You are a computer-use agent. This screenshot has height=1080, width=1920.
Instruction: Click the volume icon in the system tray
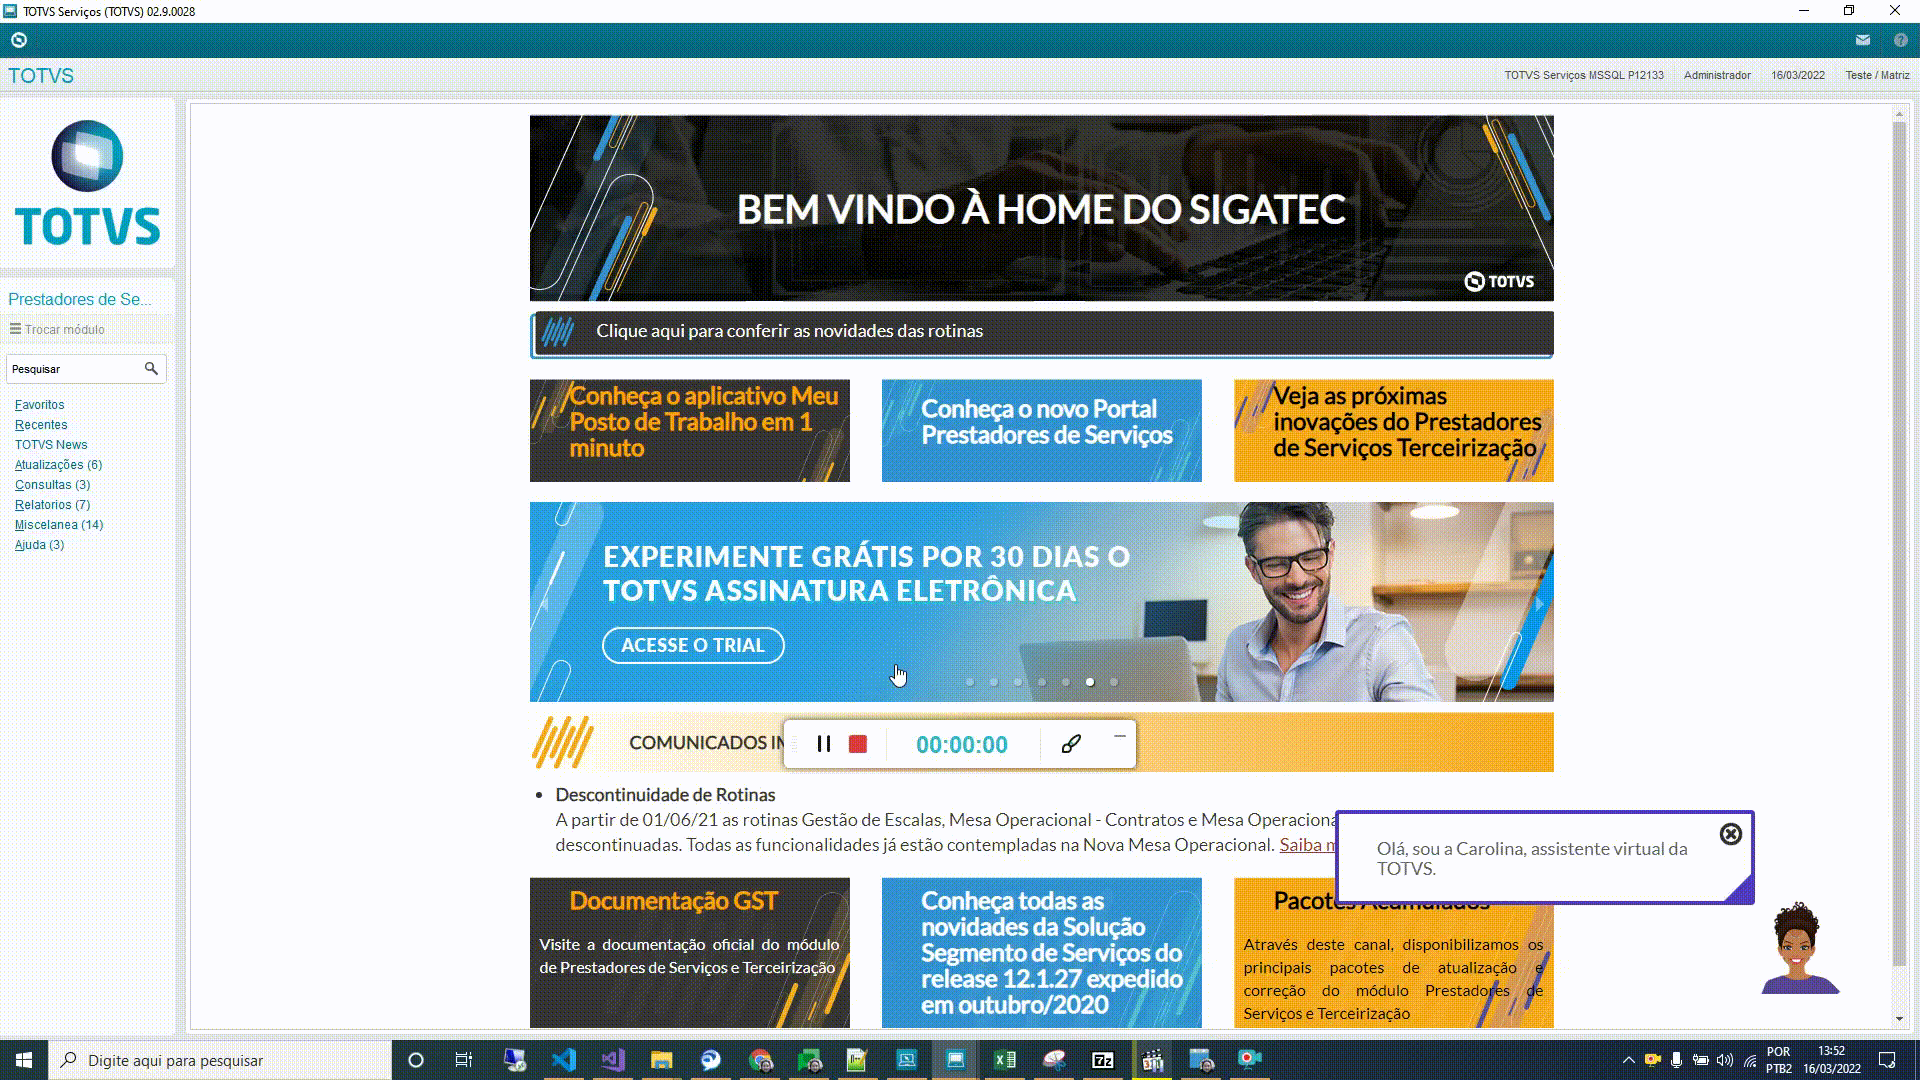coord(1725,1060)
